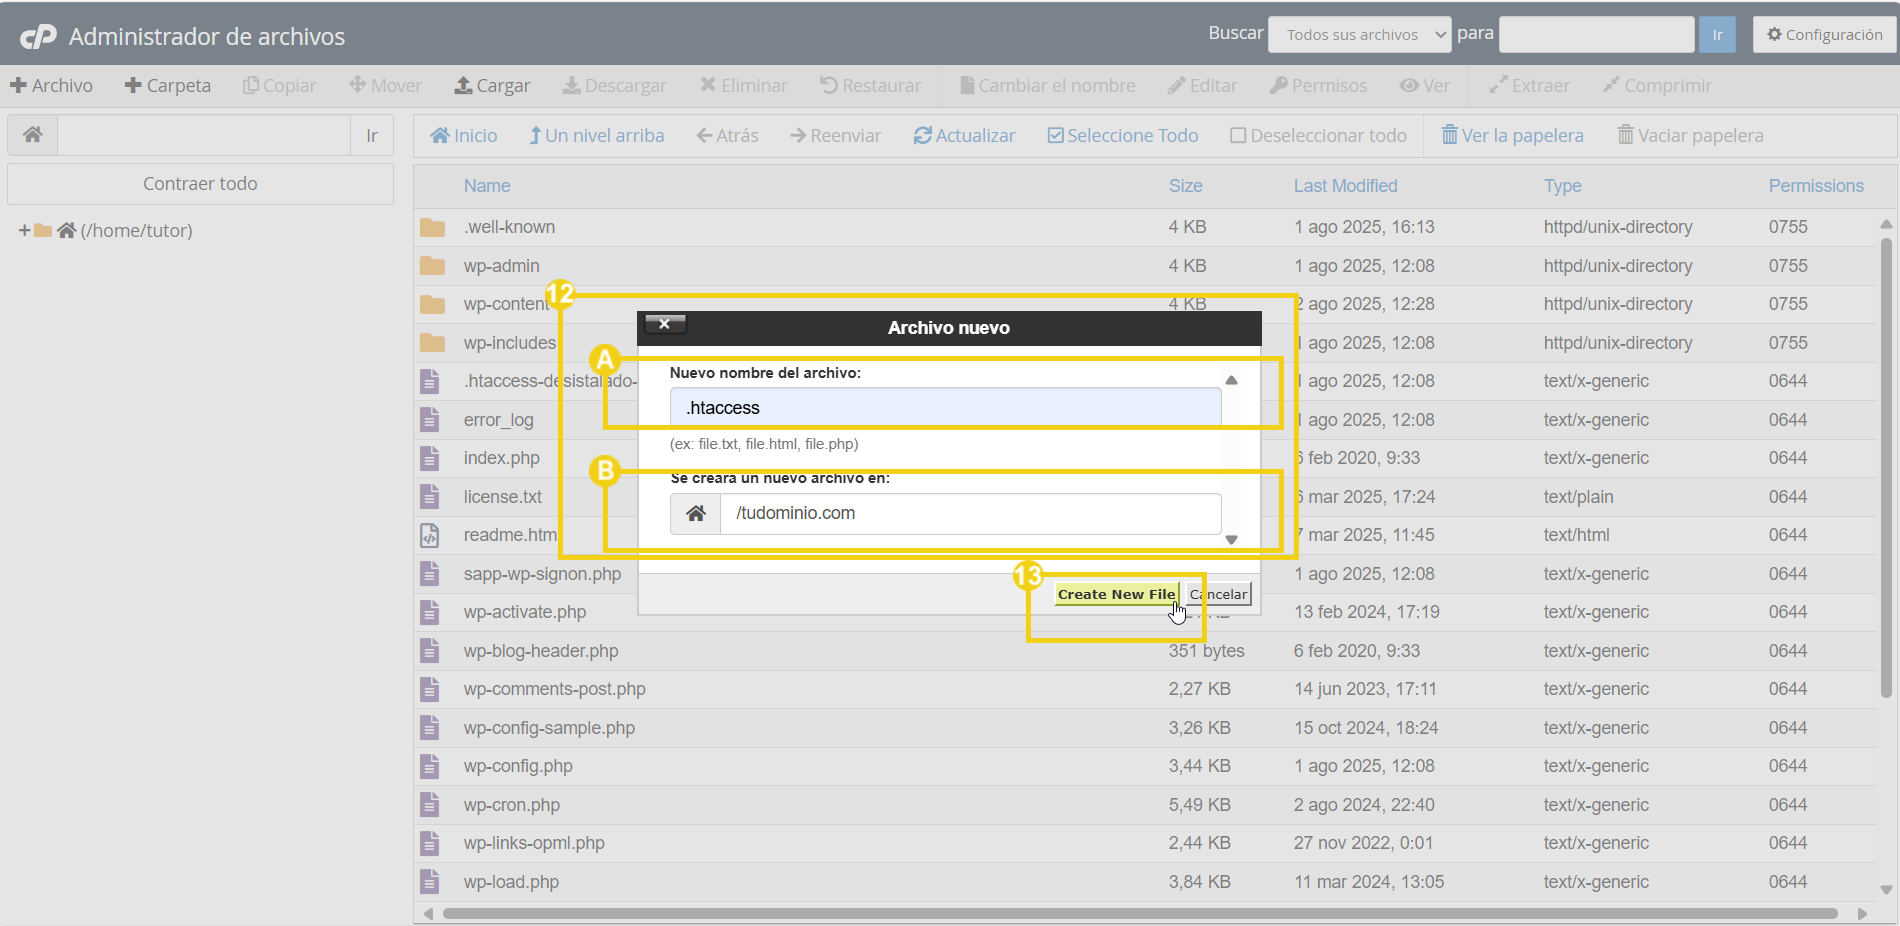Select the .well-known folder icon
Viewport: 1900px width, 926px height.
[x=432, y=228]
